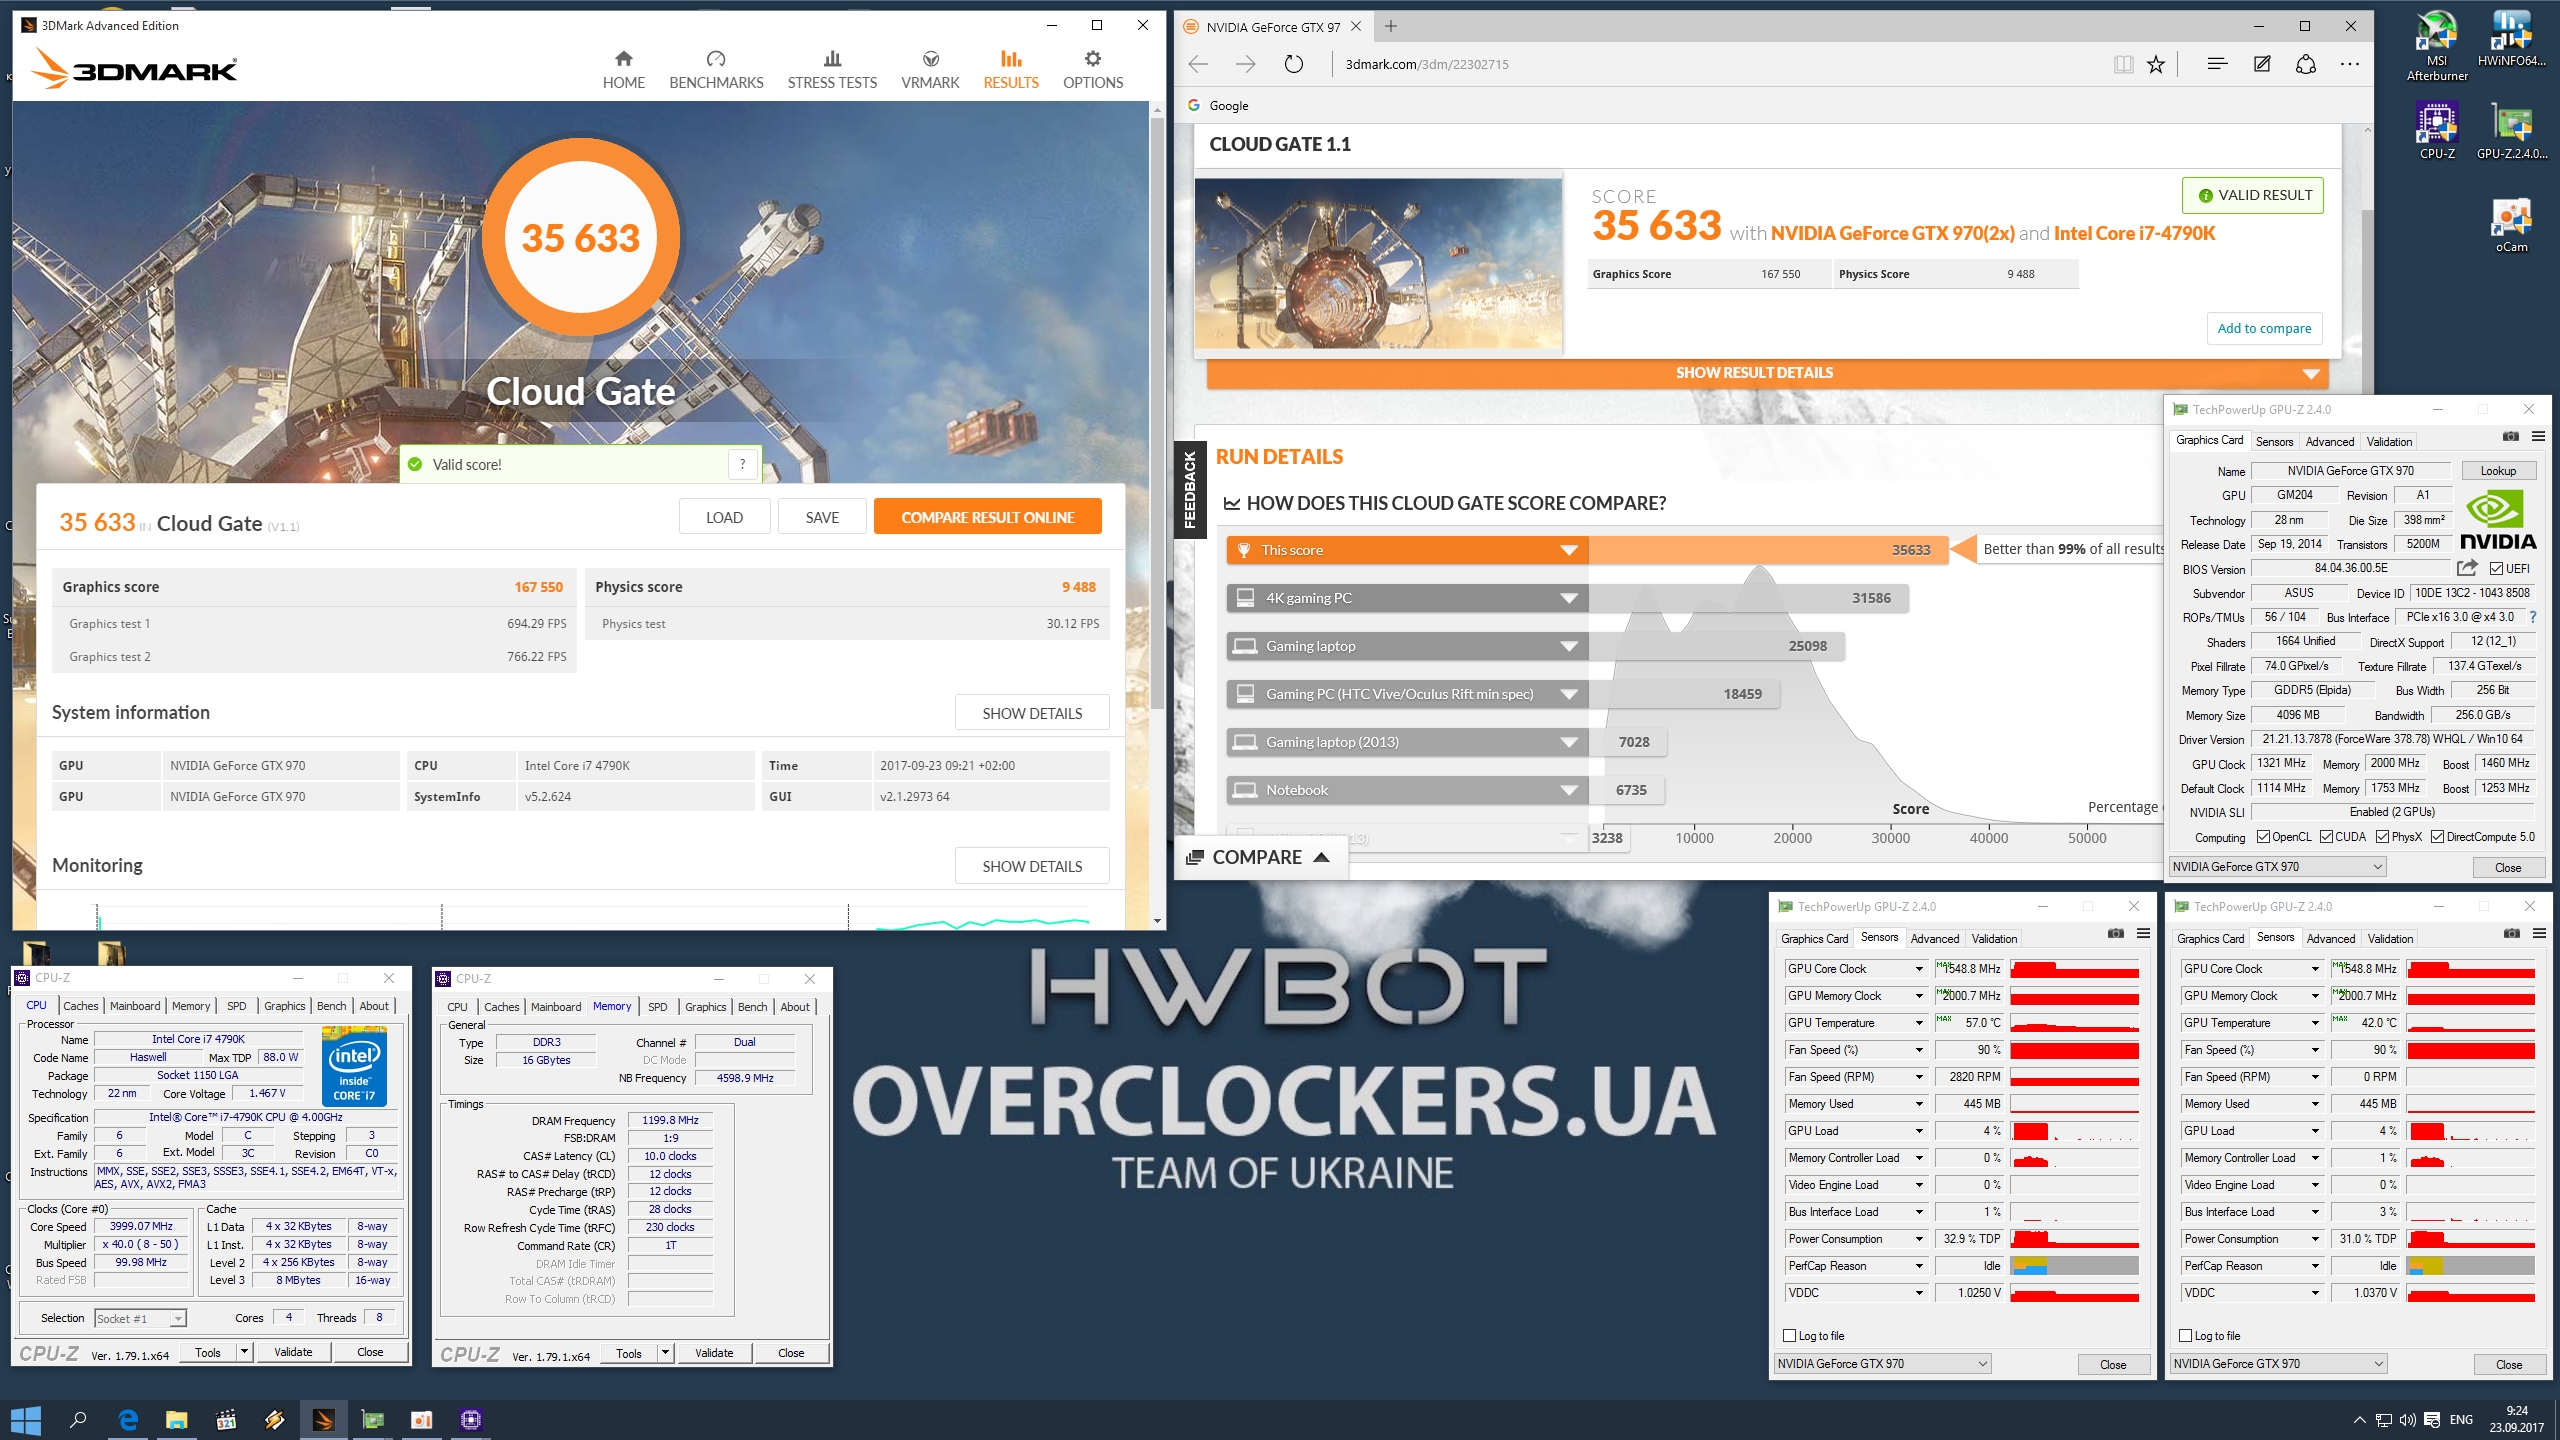Expand the This score comparison dropdown
The height and width of the screenshot is (1440, 2560).
(x=1569, y=550)
